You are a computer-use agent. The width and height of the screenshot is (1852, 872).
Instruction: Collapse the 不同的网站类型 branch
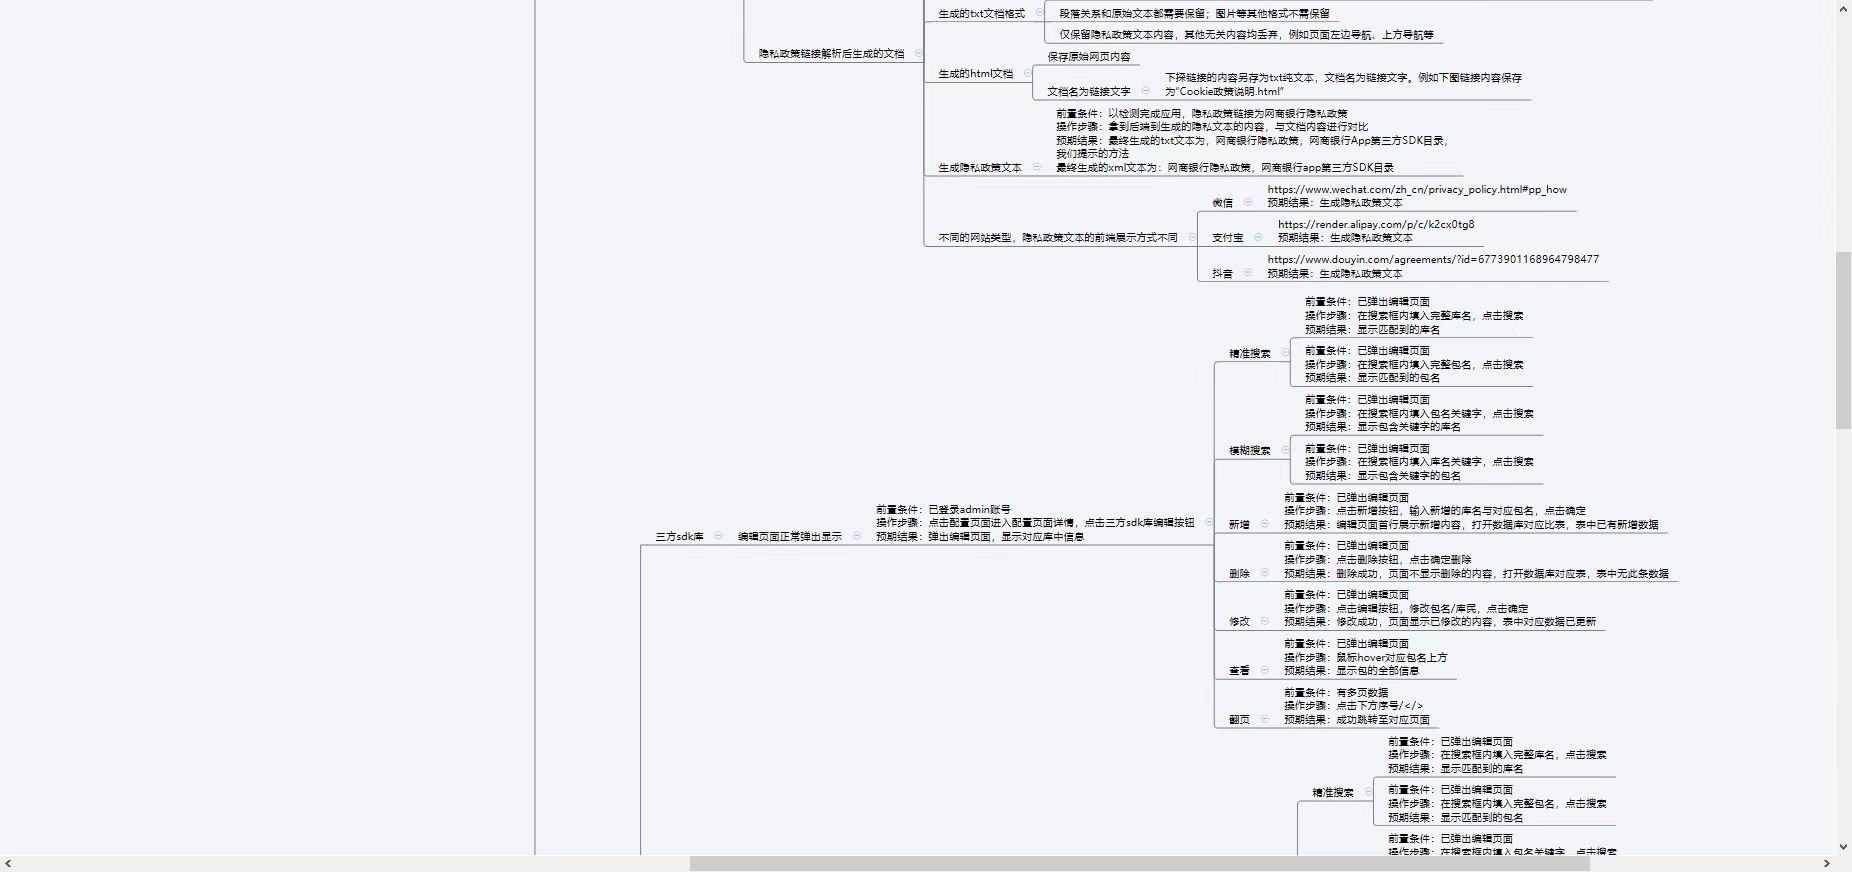[1192, 237]
